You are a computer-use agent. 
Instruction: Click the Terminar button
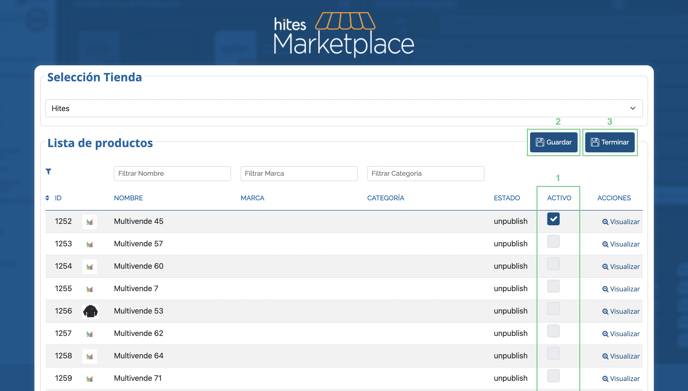point(609,142)
